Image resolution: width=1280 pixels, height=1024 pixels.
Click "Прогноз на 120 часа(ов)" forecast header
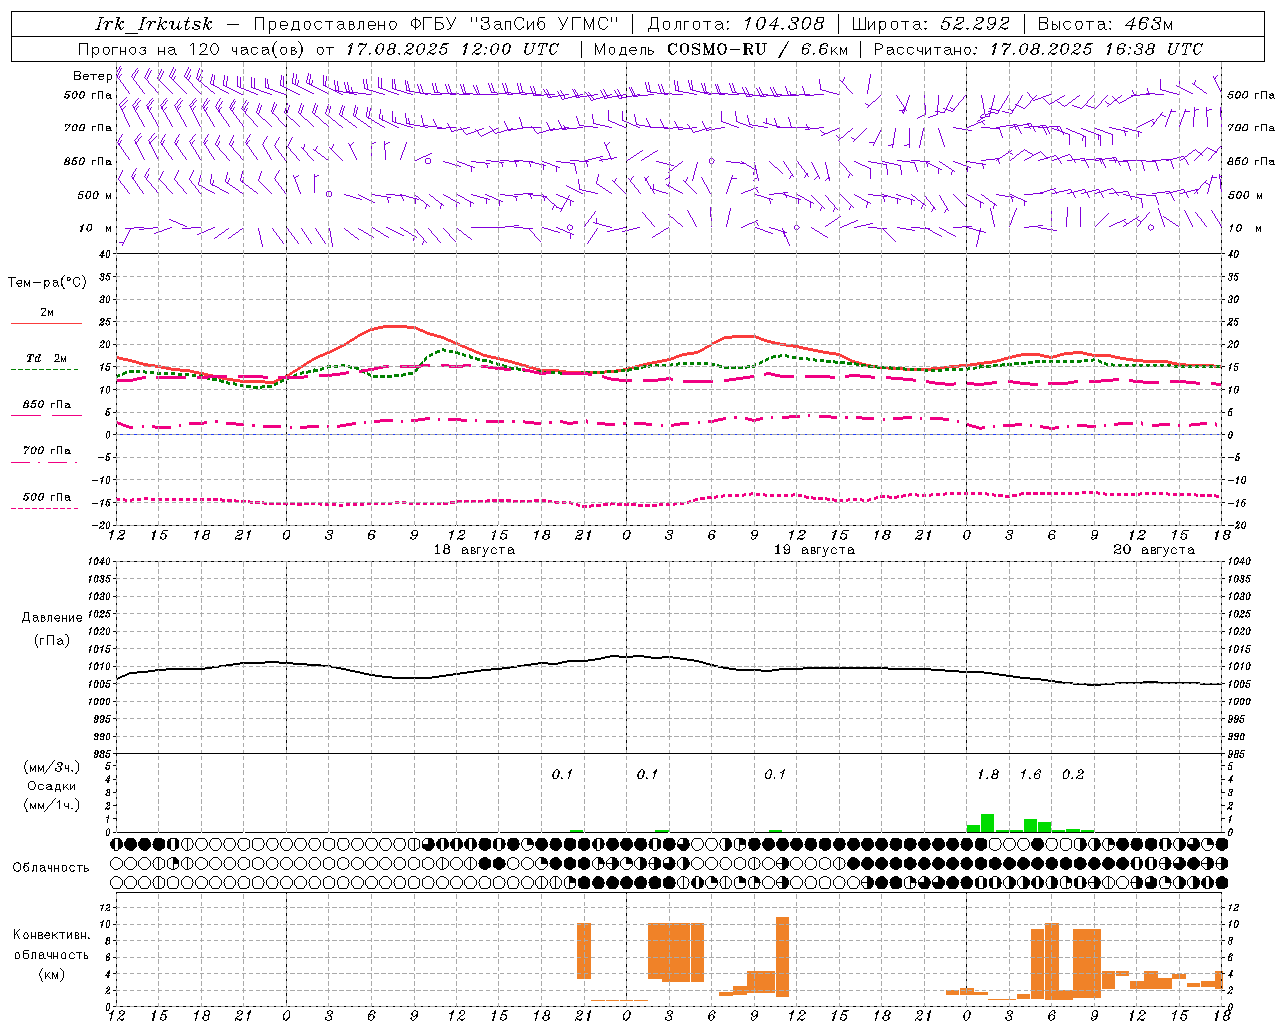[192, 49]
